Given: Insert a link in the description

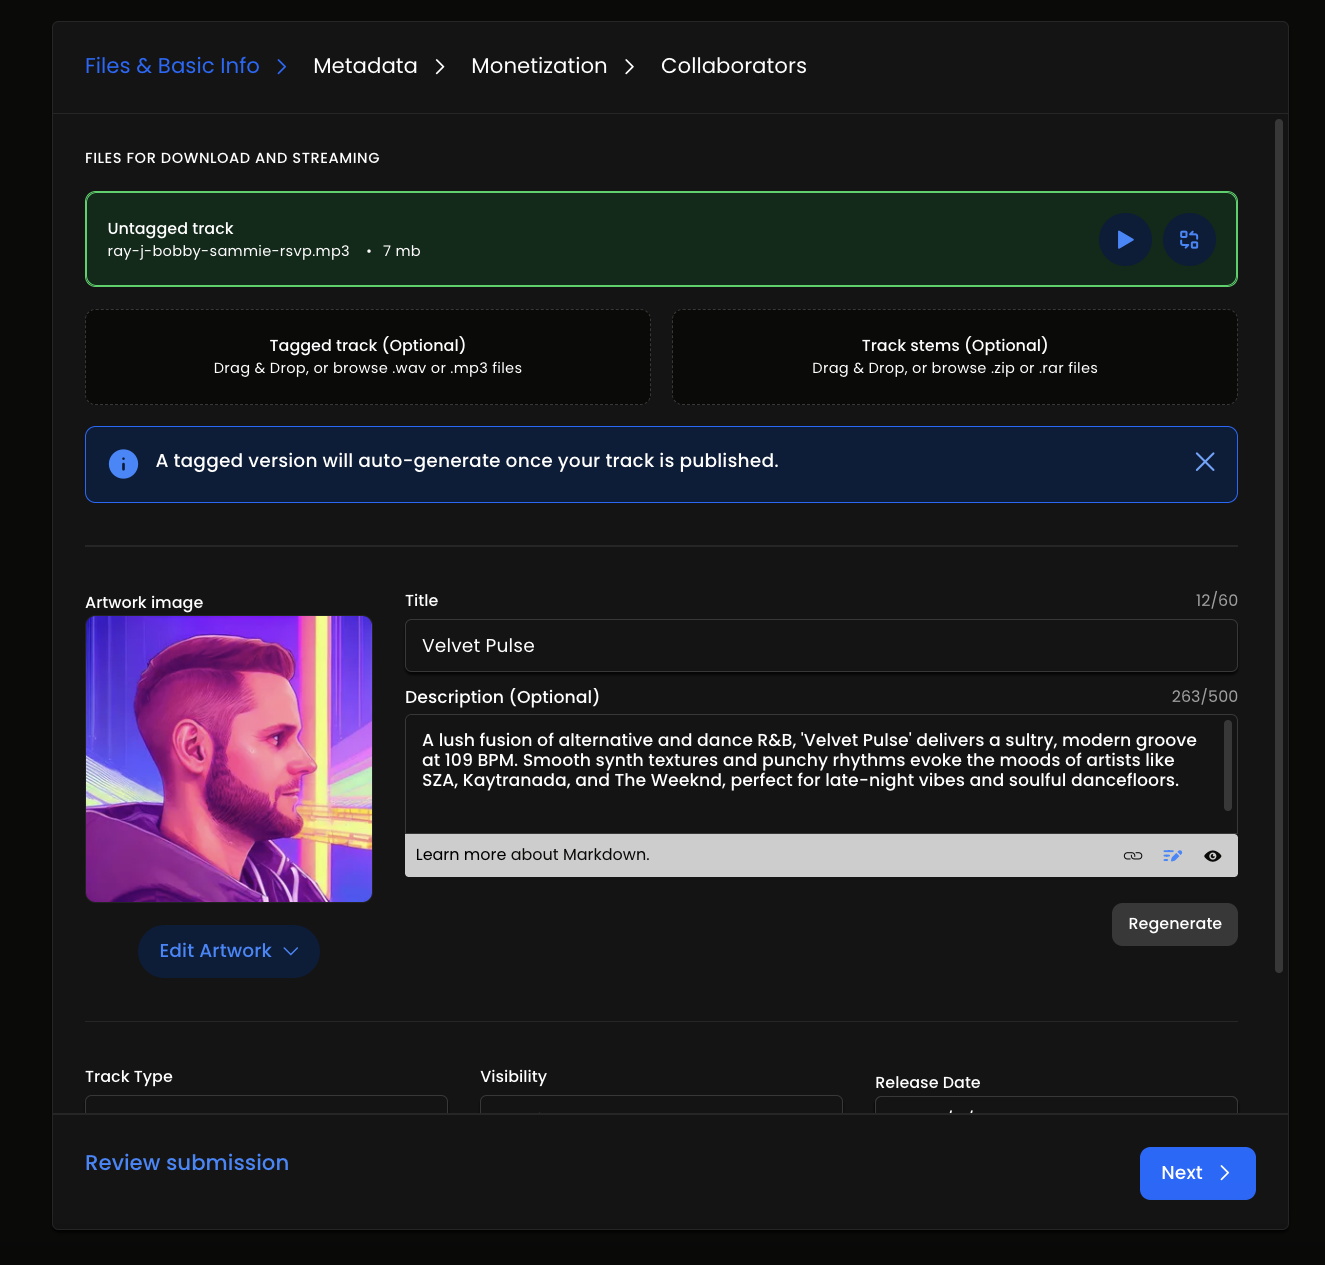Looking at the screenshot, I should click(x=1133, y=856).
